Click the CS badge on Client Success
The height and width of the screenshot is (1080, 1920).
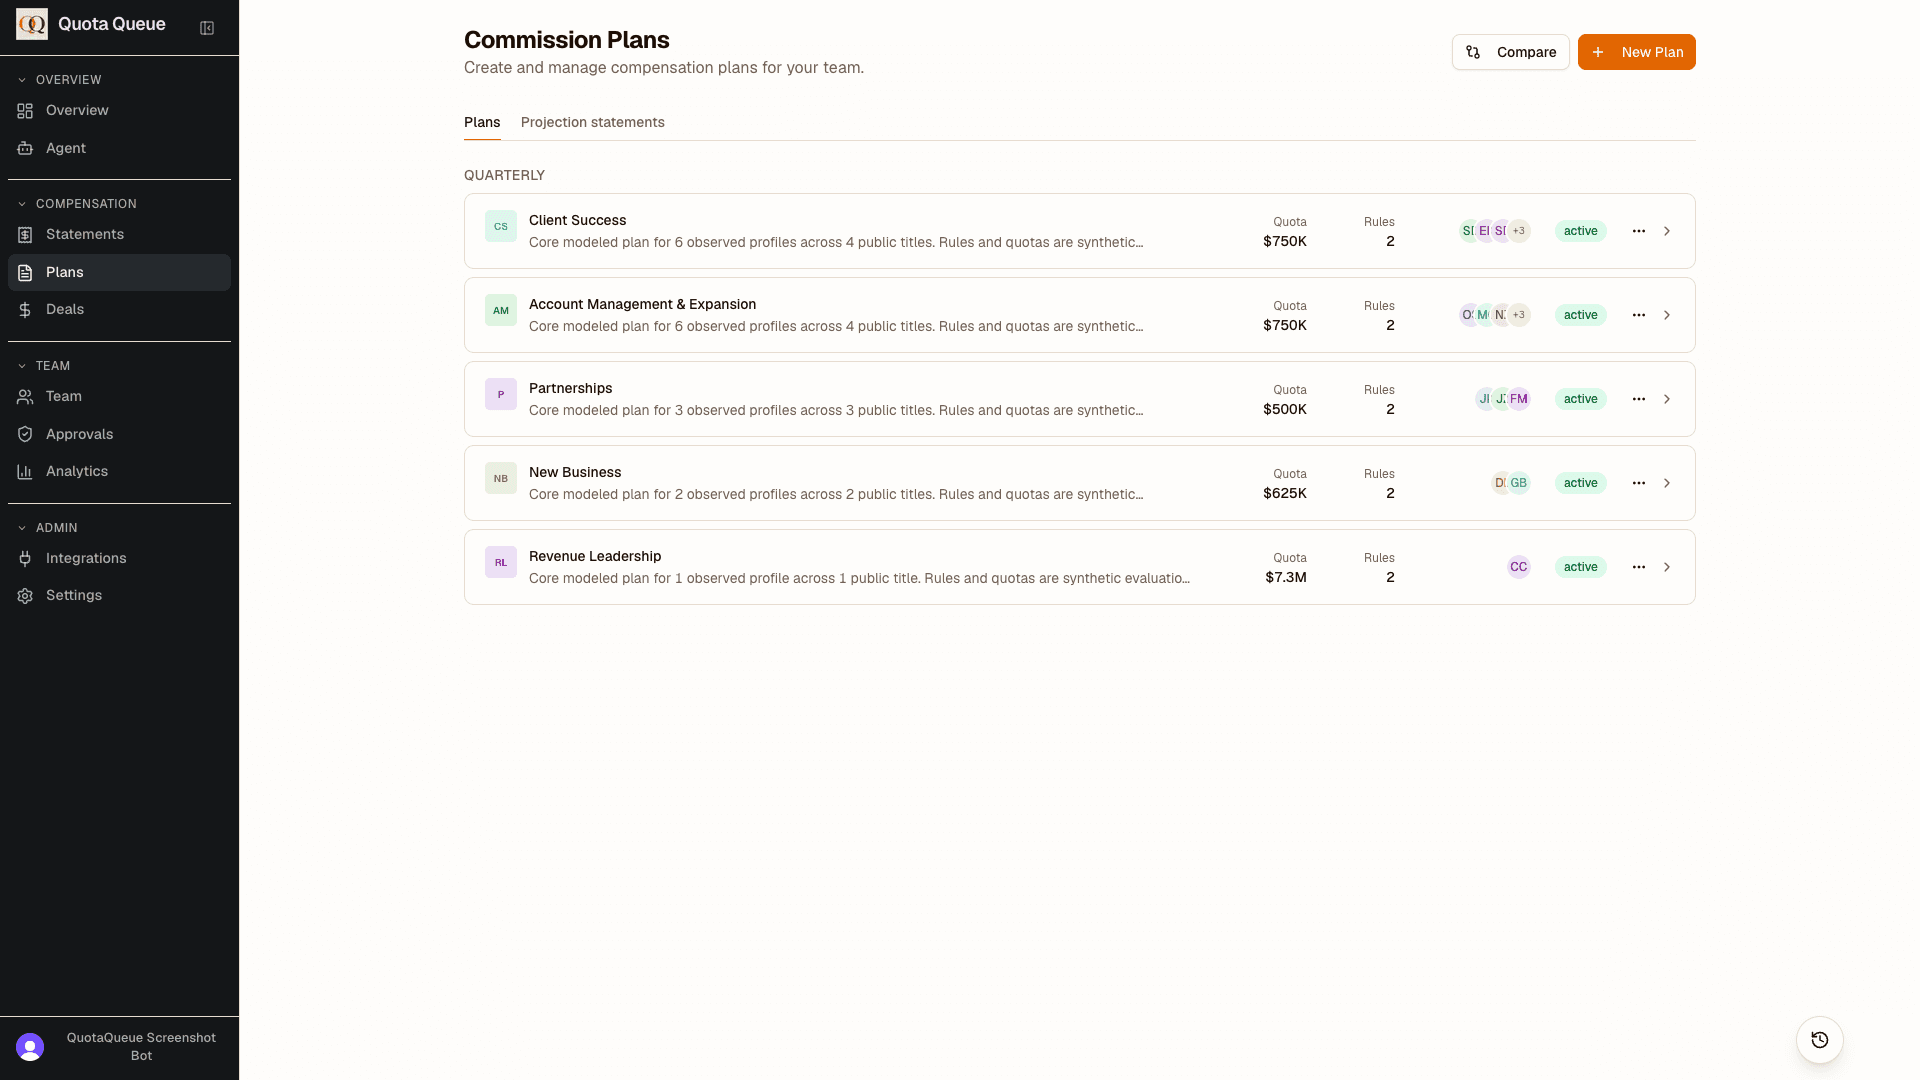click(501, 226)
